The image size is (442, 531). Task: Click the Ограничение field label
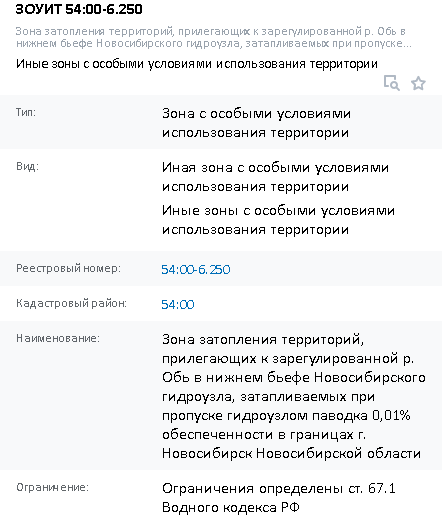pyautogui.click(x=52, y=487)
